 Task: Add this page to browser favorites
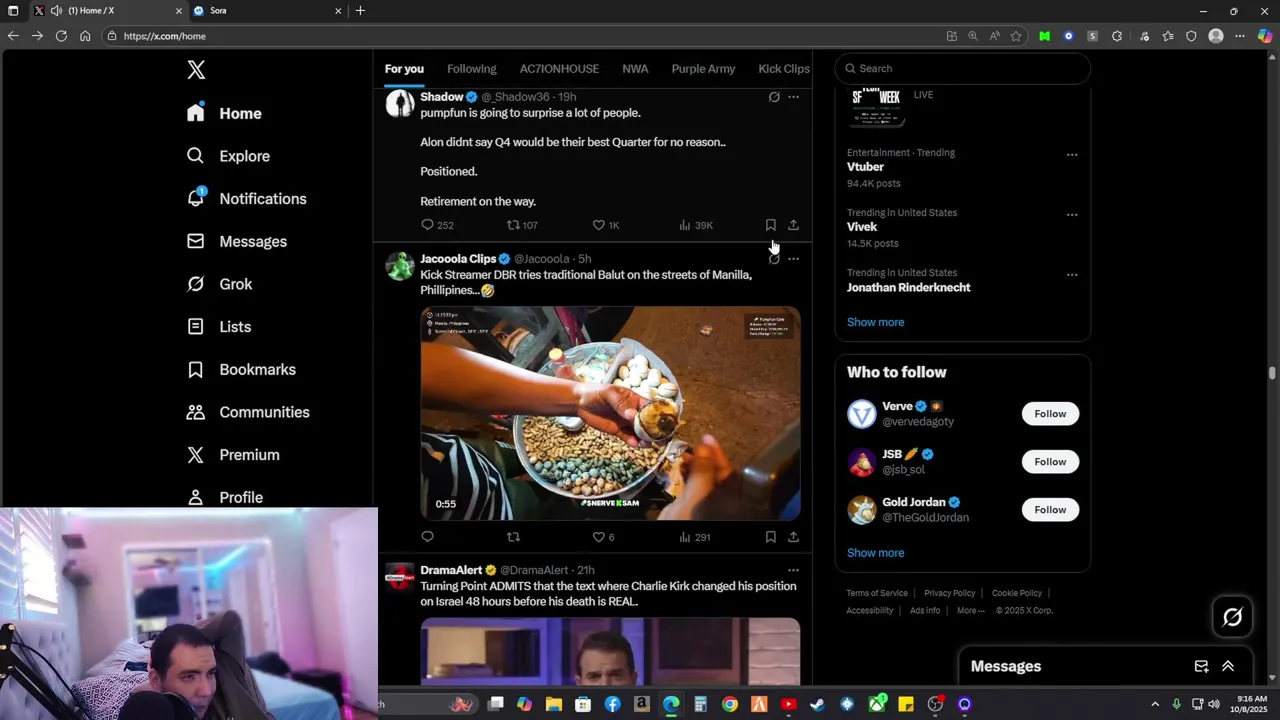coord(1016,36)
